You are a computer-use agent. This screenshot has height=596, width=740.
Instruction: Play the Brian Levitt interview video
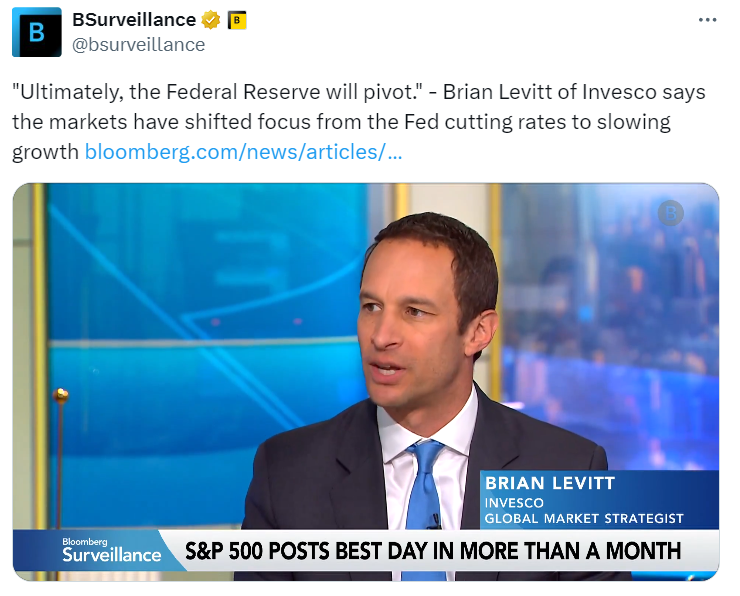(x=366, y=380)
